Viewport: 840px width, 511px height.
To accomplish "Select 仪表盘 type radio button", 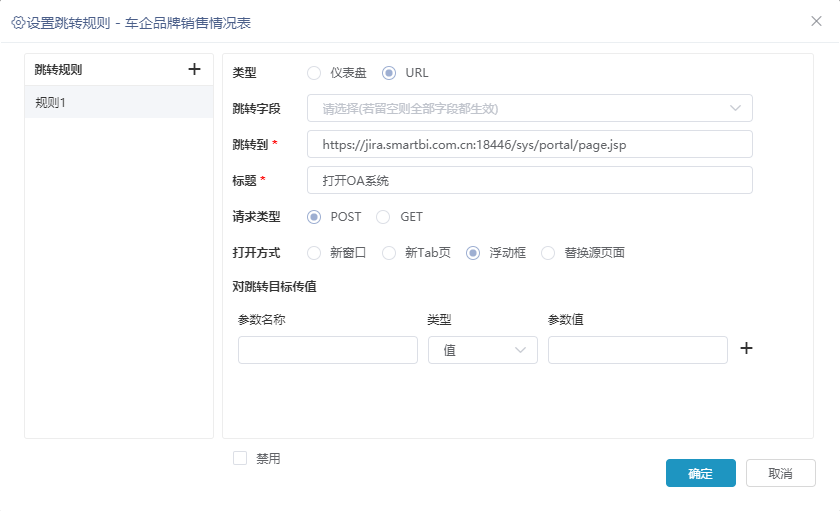I will click(x=314, y=73).
